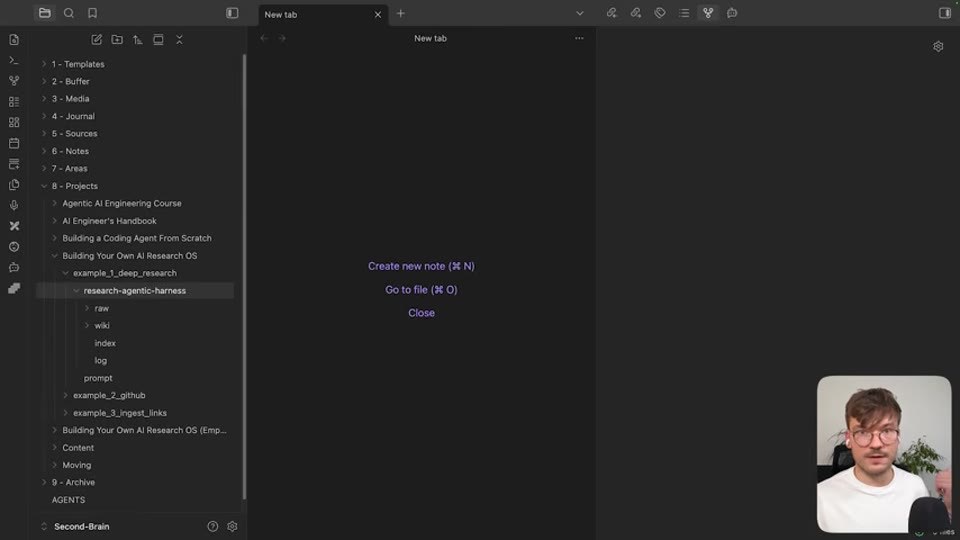Change sort order of files

tap(138, 40)
